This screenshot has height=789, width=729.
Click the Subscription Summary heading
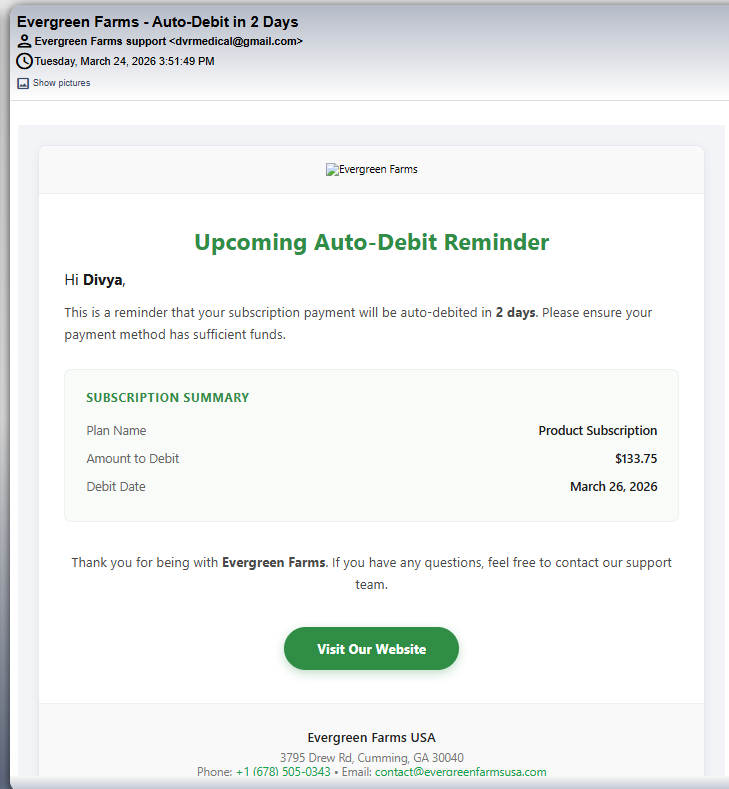[x=167, y=398]
